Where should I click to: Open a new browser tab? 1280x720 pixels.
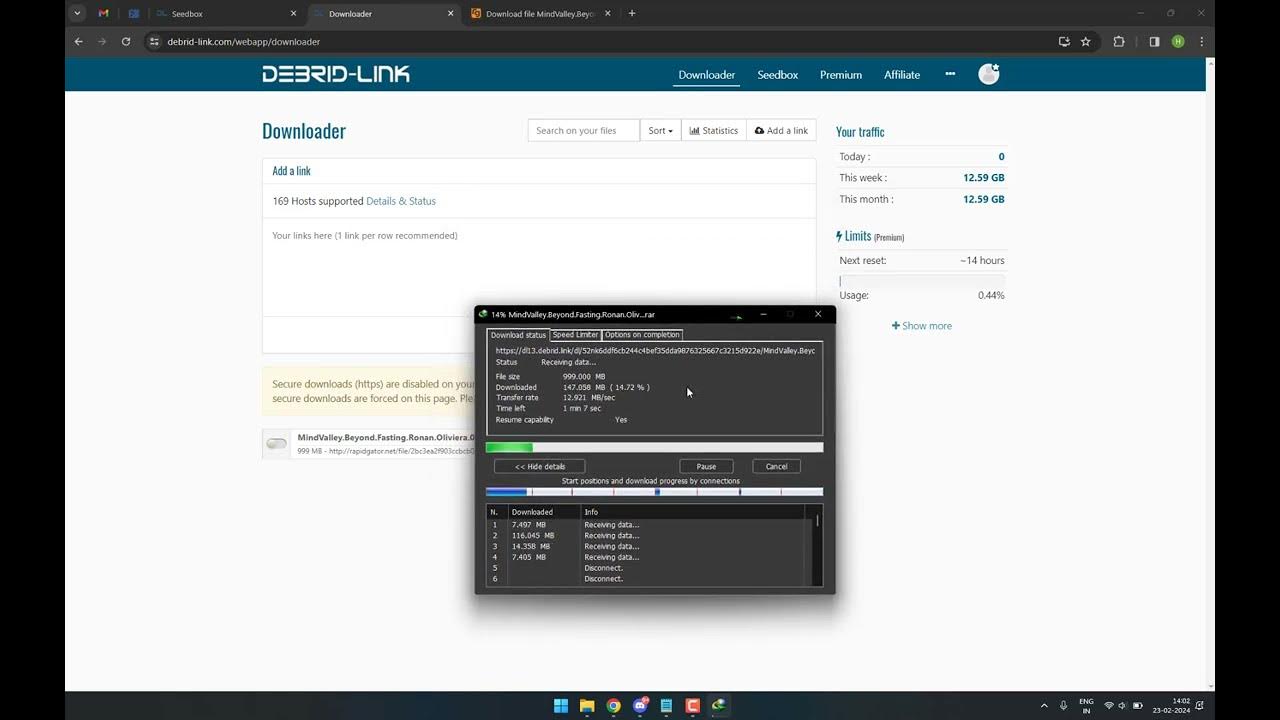(632, 14)
